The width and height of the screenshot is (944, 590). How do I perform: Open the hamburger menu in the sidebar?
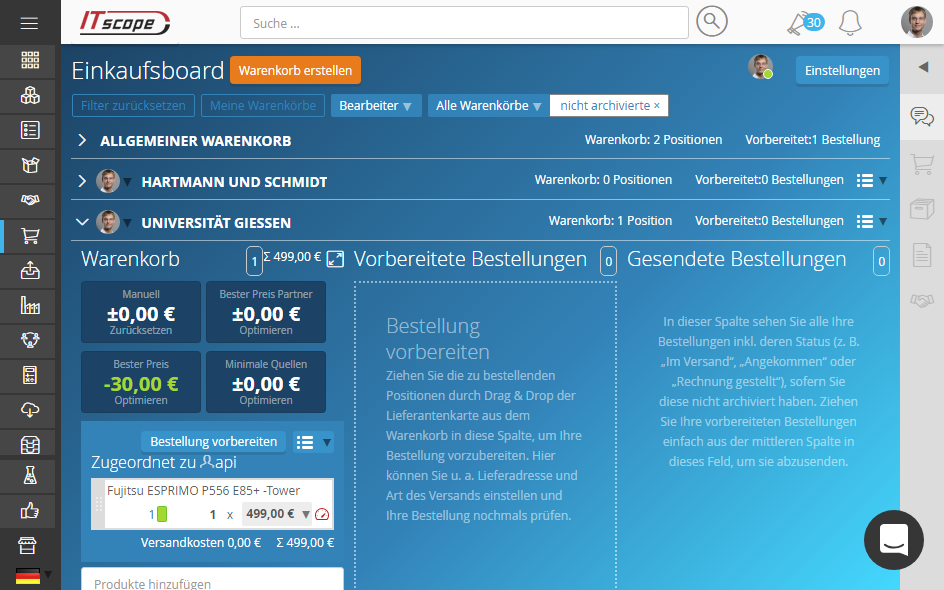pyautogui.click(x=29, y=23)
